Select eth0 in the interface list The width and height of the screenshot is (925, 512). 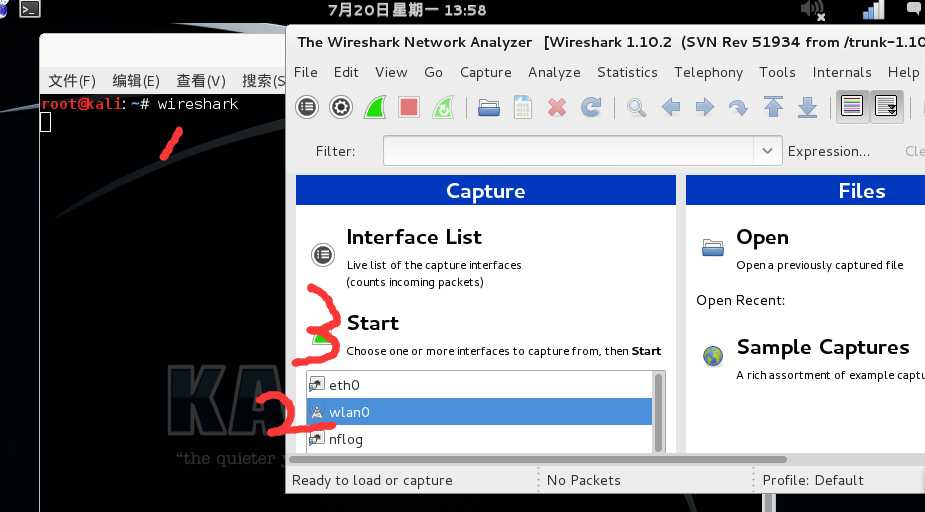coord(479,385)
